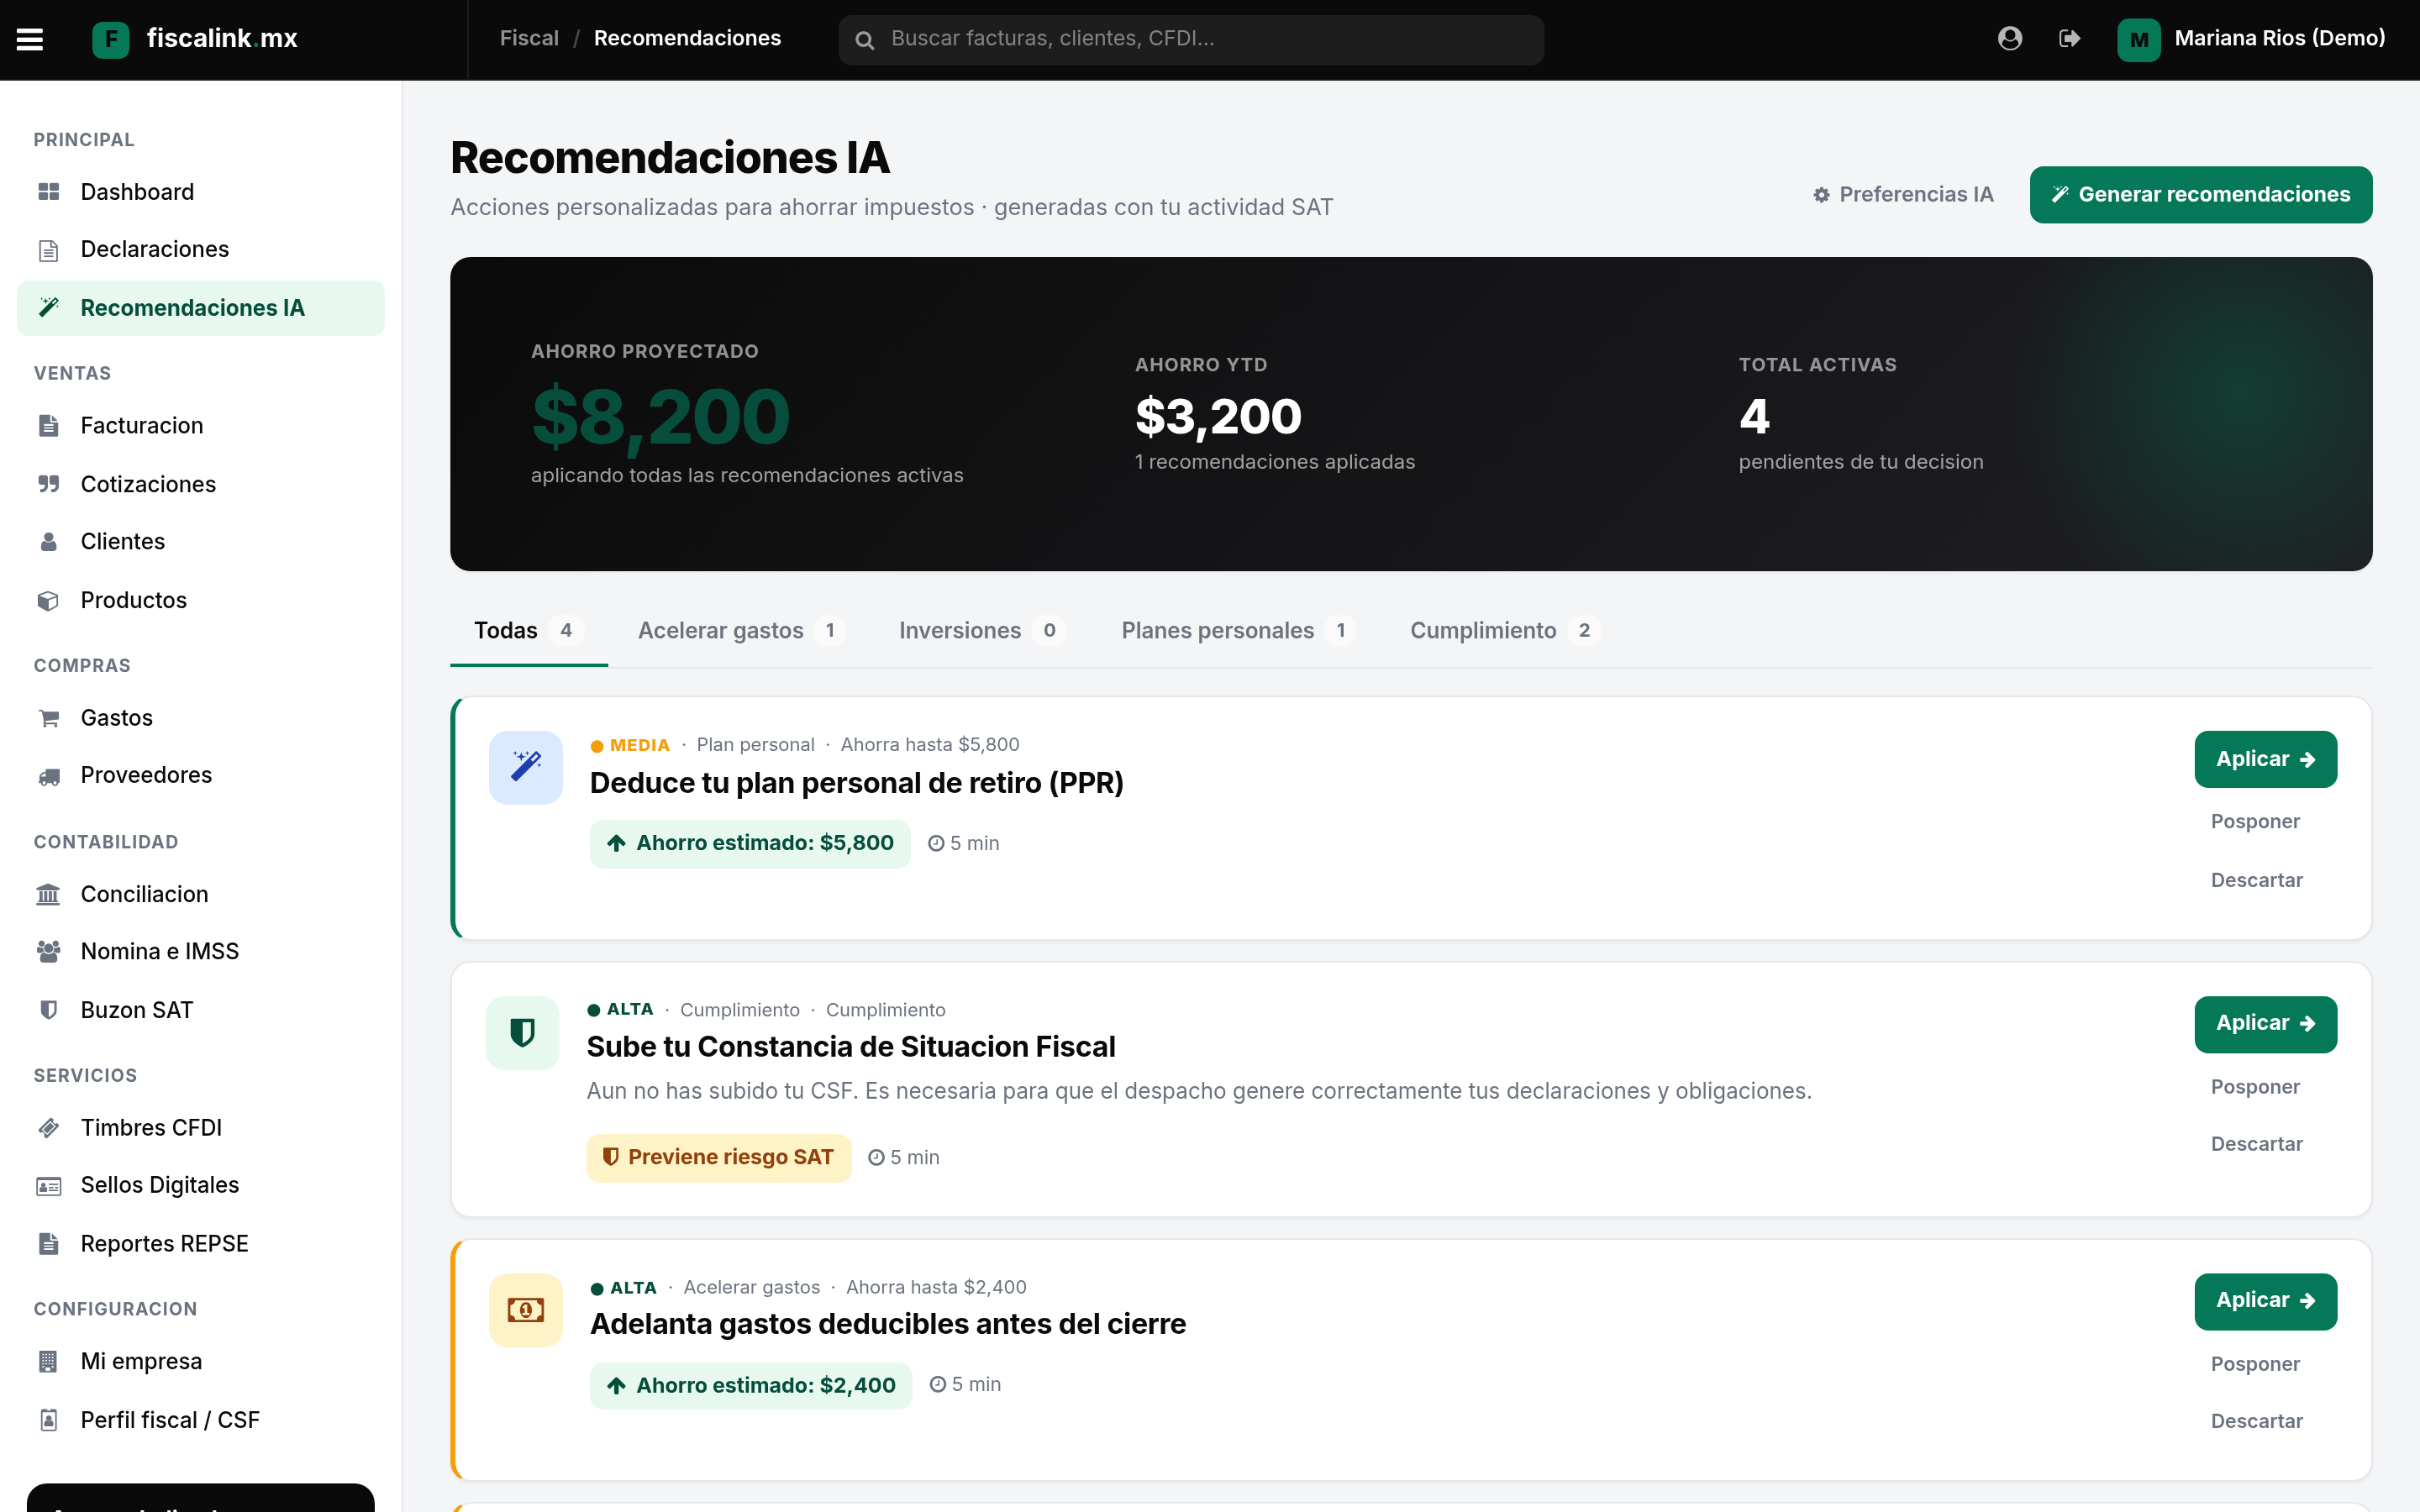Viewport: 2420px width, 1512px height.
Task: Click the Mi empresa building icon
Action: [x=48, y=1362]
